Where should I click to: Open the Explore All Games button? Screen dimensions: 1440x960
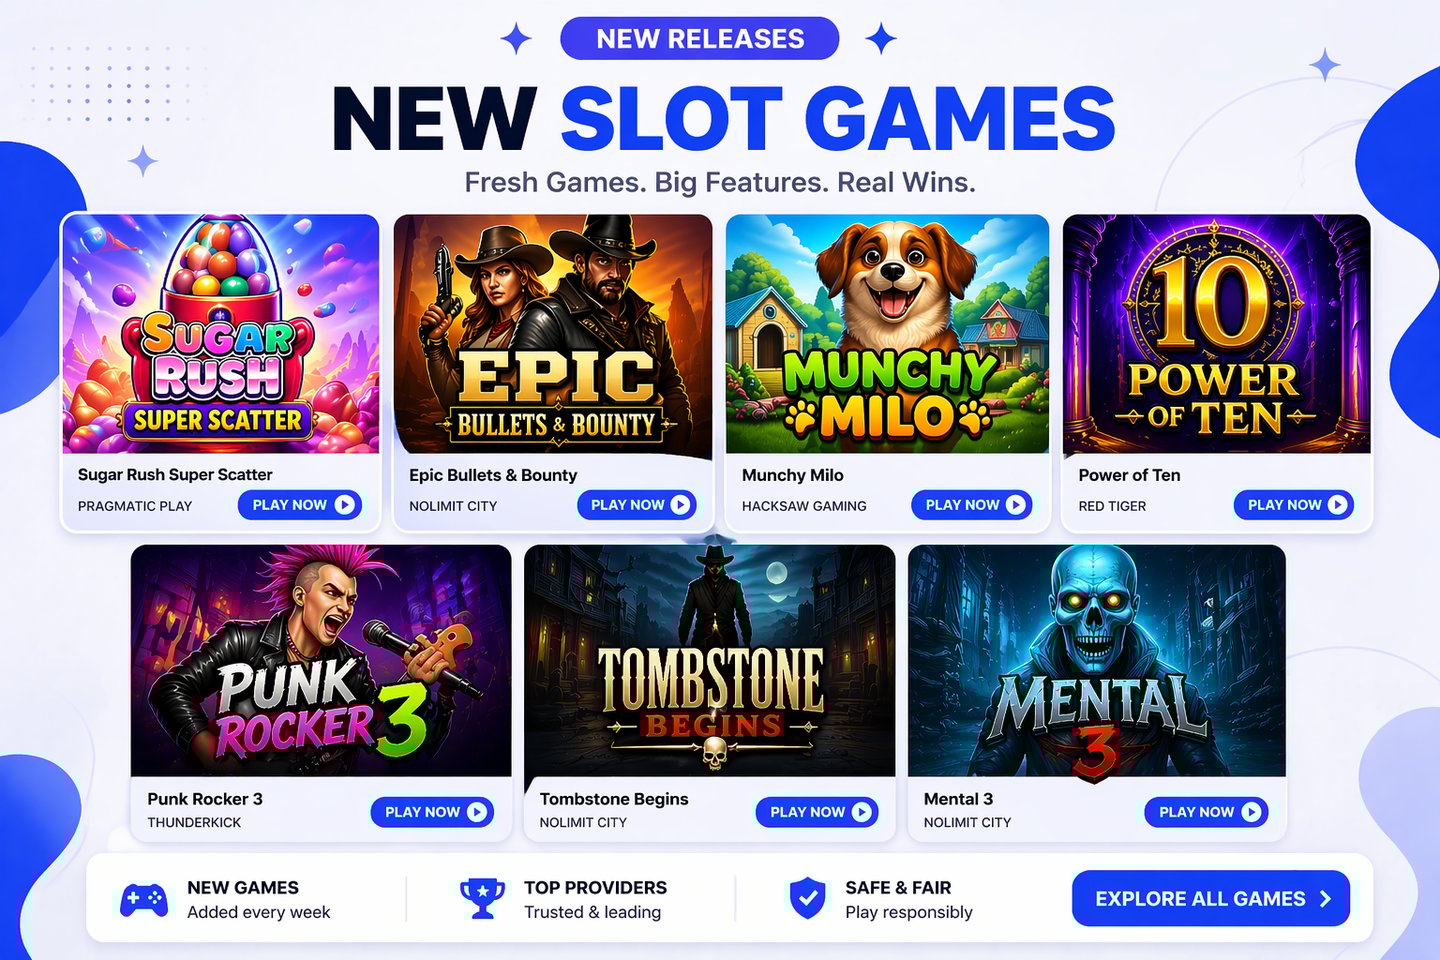click(1210, 899)
